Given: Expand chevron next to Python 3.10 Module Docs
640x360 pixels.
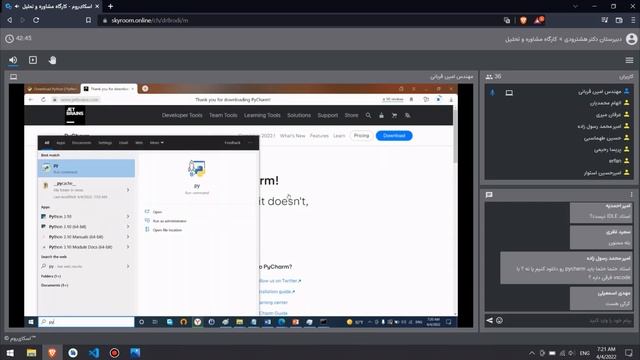Looking at the screenshot, I should tap(128, 247).
